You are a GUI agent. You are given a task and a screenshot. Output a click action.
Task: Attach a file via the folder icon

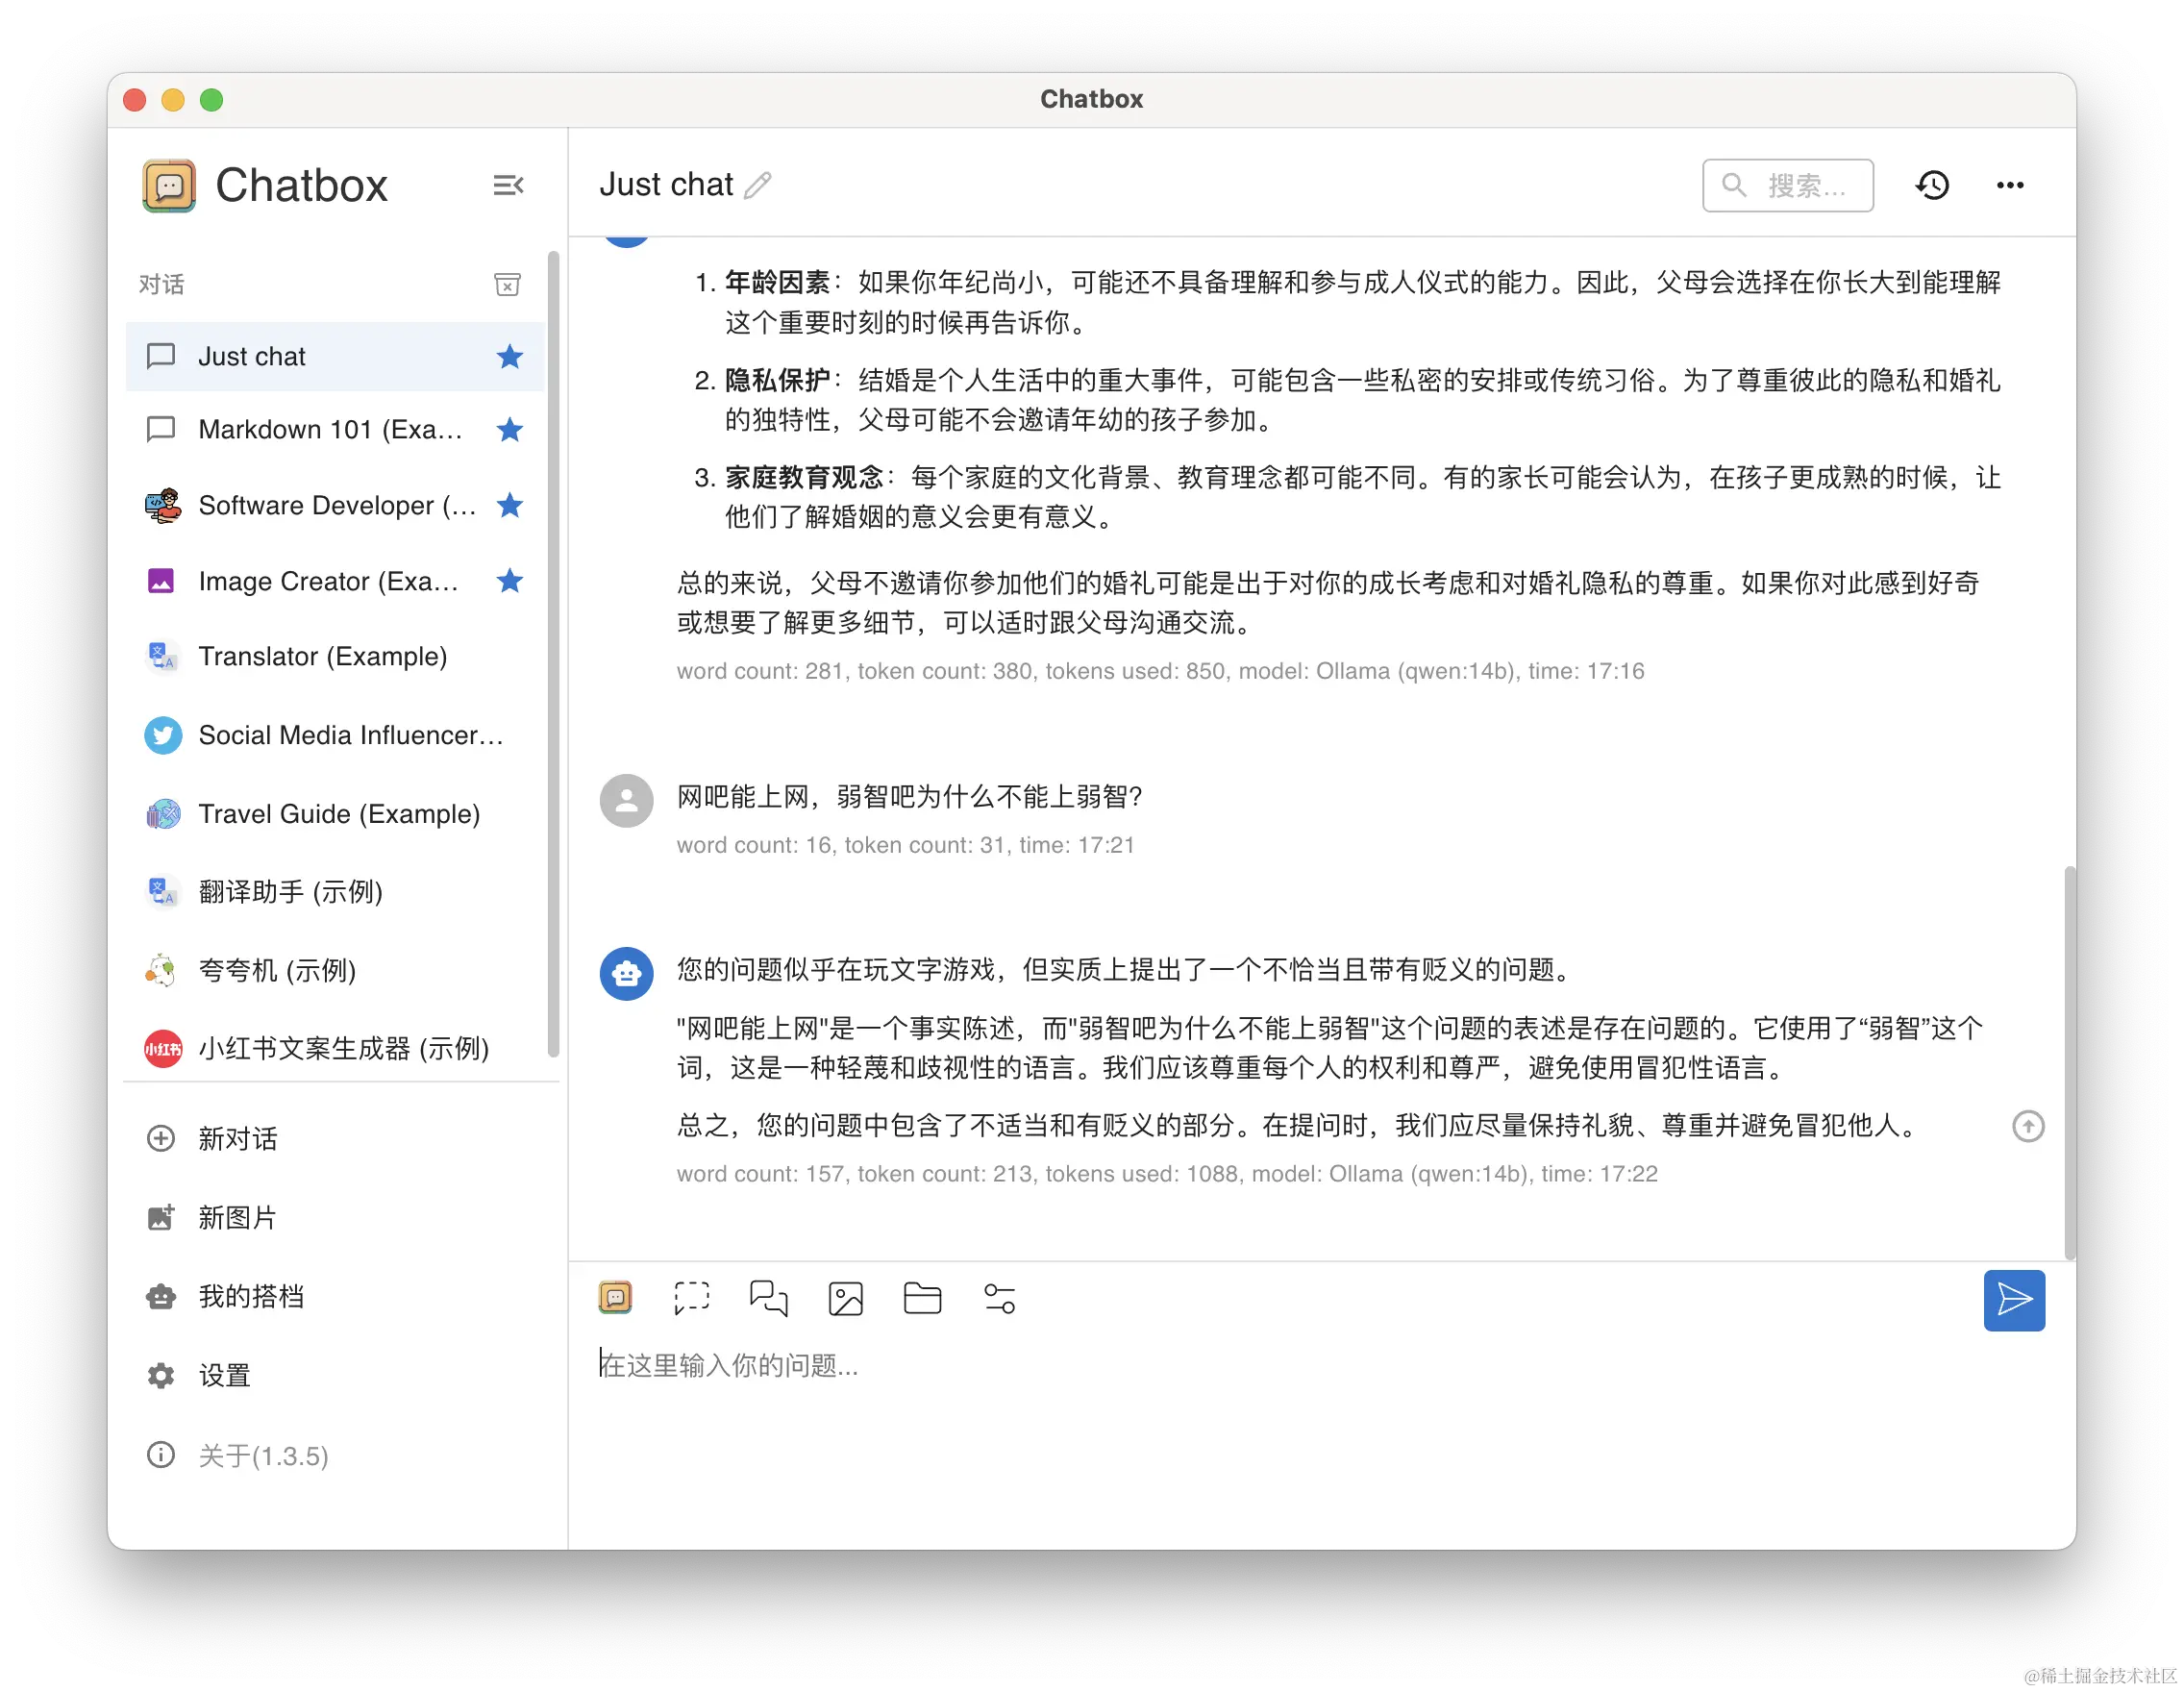coord(922,1298)
